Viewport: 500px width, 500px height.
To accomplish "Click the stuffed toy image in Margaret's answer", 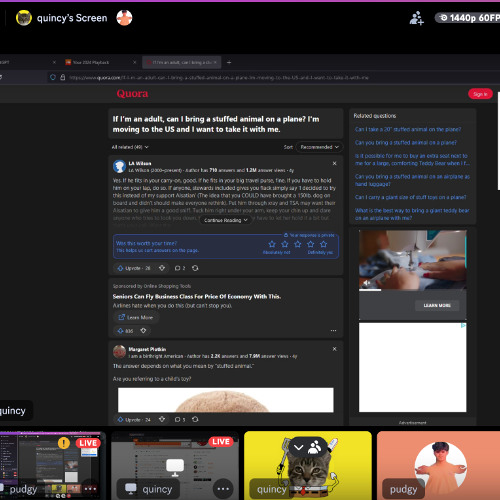I will click(x=226, y=400).
